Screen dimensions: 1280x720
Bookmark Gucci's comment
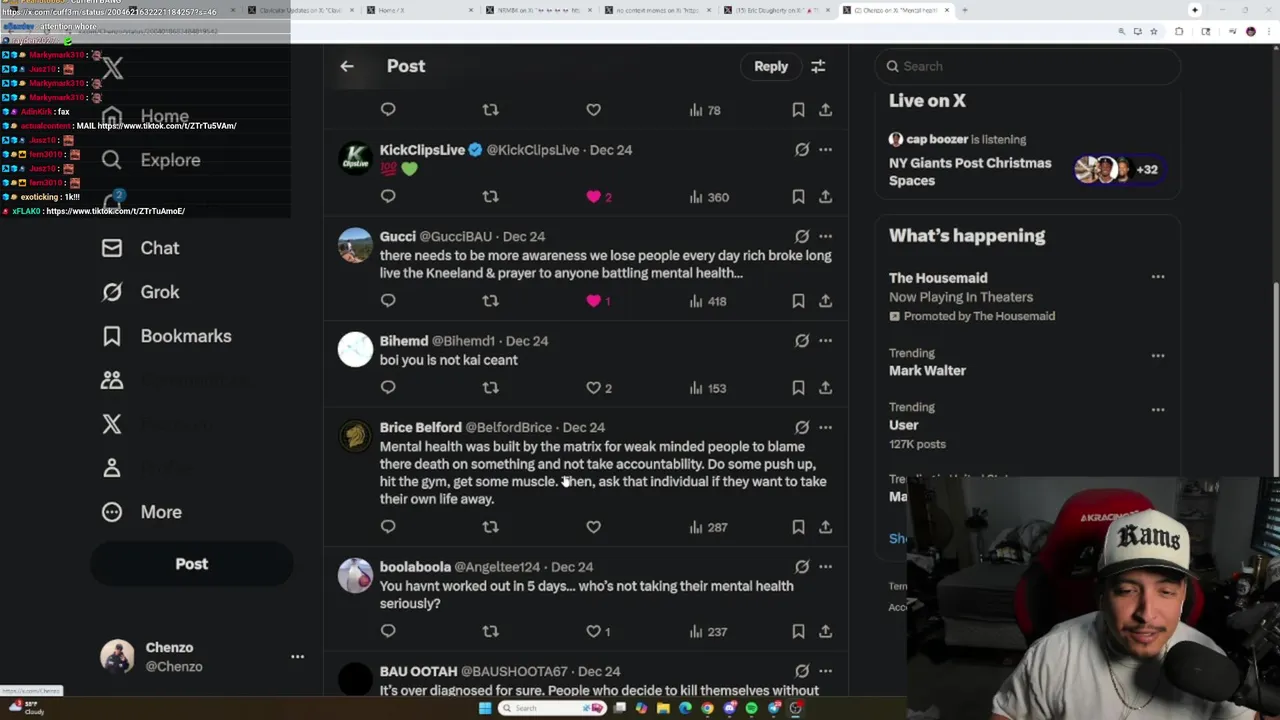[798, 301]
